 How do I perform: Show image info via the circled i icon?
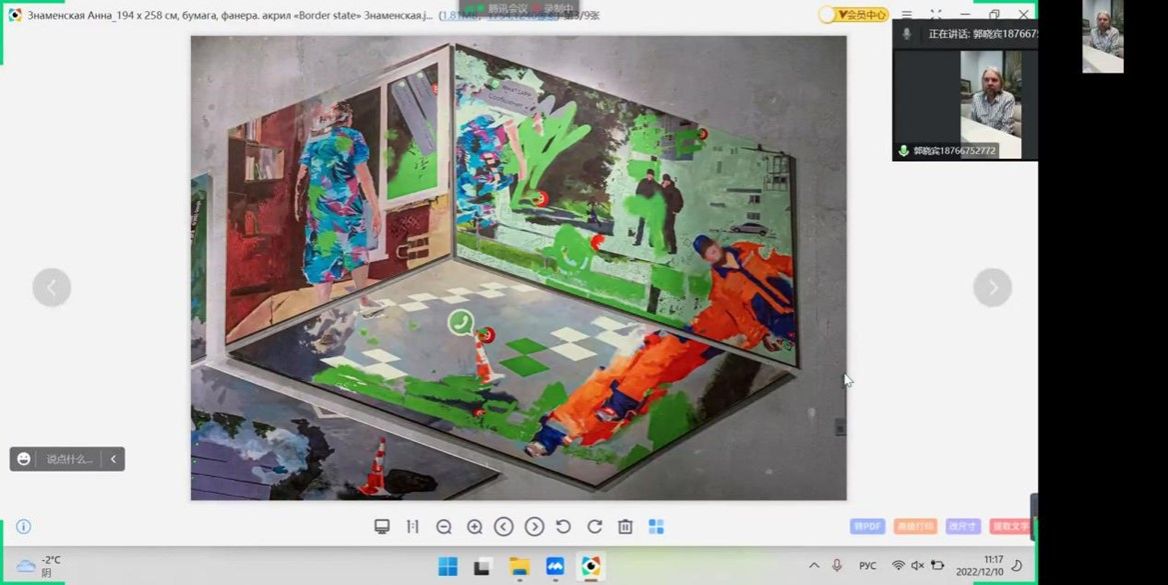pos(24,527)
